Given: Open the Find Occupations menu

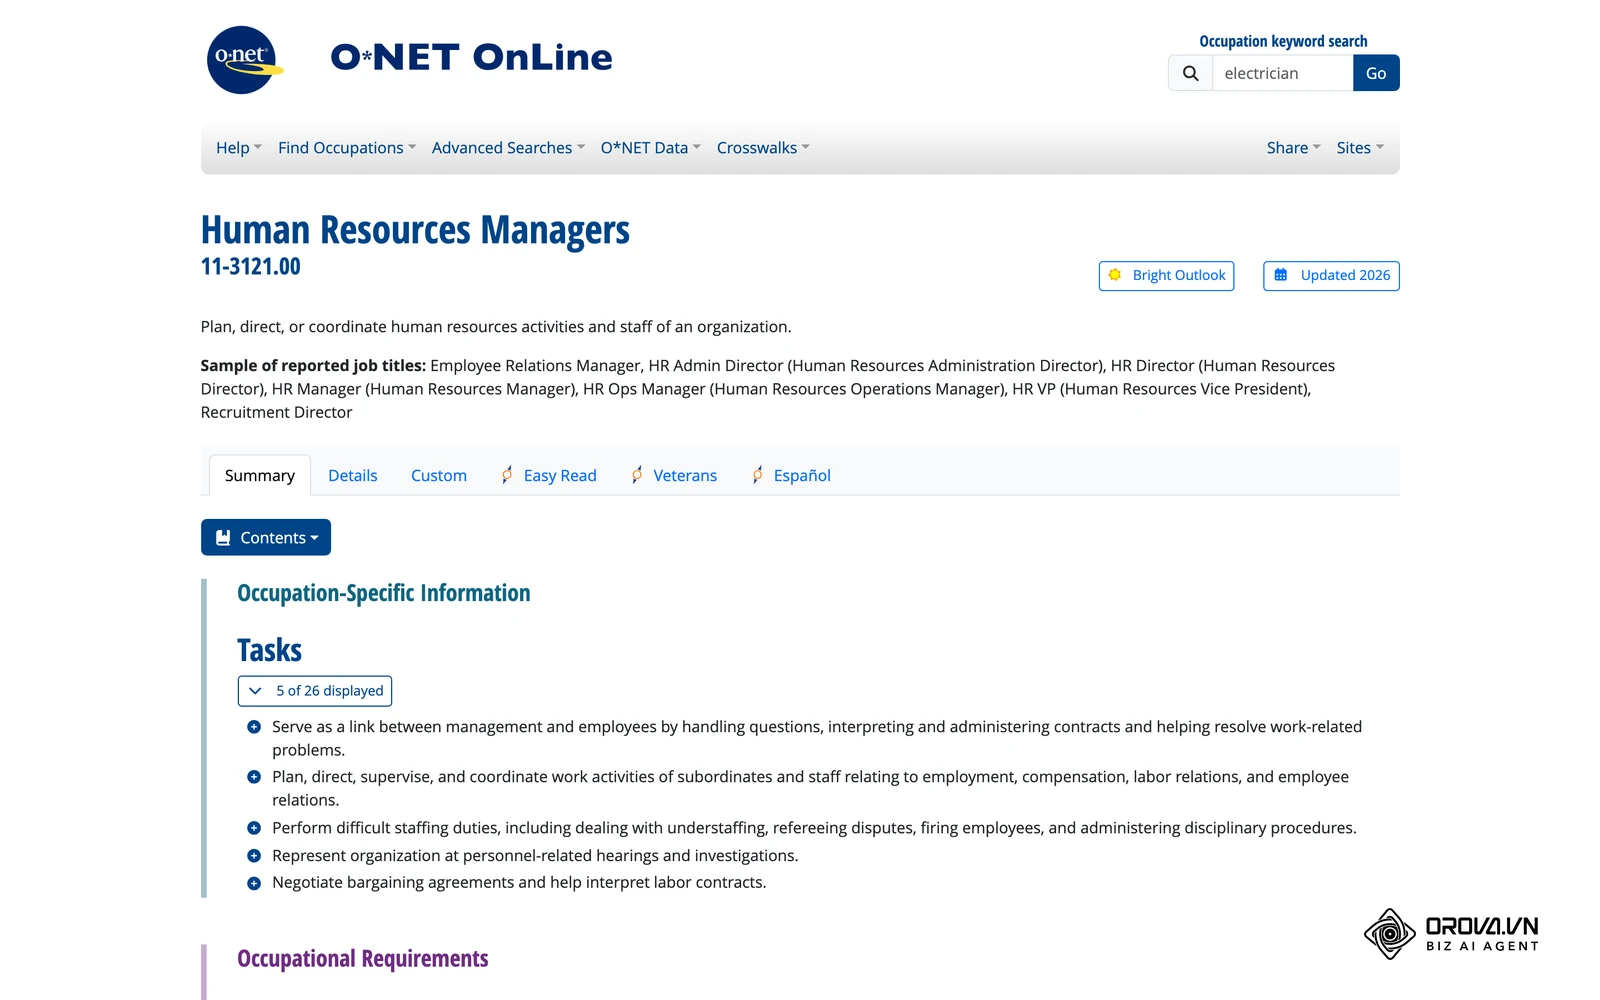Looking at the screenshot, I should [x=347, y=148].
